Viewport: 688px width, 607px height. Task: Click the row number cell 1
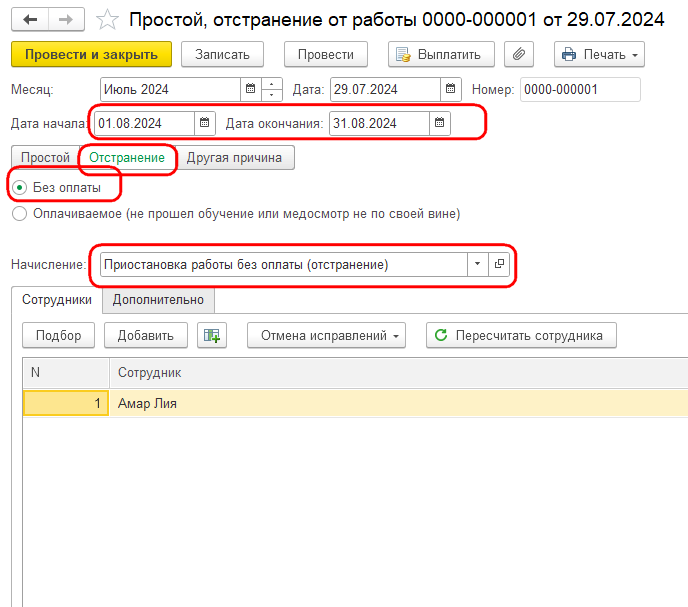click(x=66, y=403)
